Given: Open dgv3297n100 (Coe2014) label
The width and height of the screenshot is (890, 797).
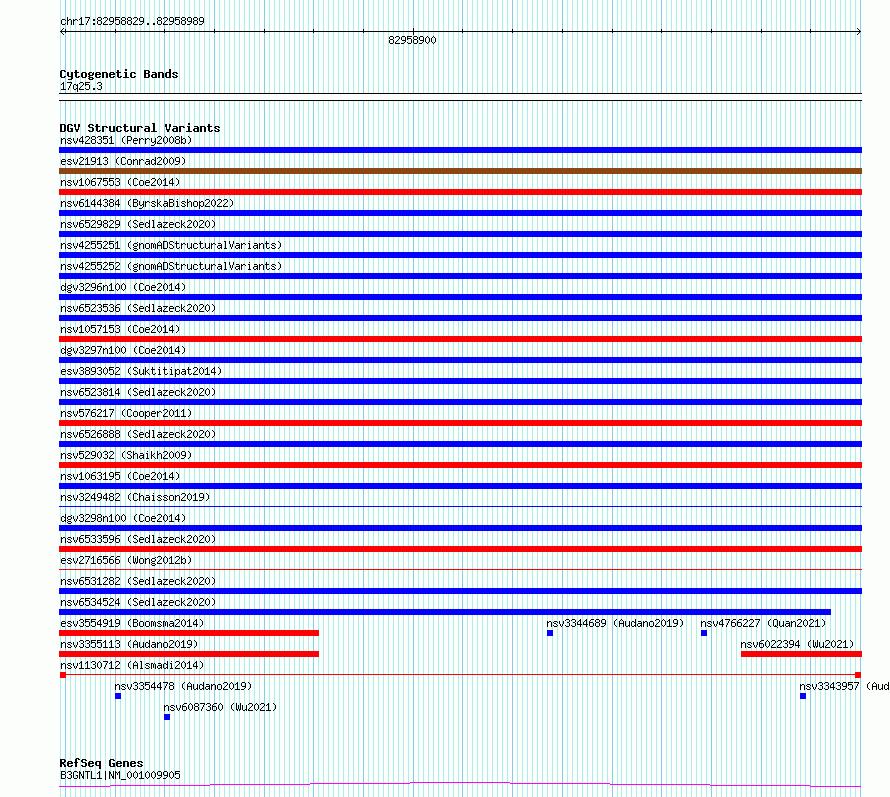Looking at the screenshot, I should (123, 350).
